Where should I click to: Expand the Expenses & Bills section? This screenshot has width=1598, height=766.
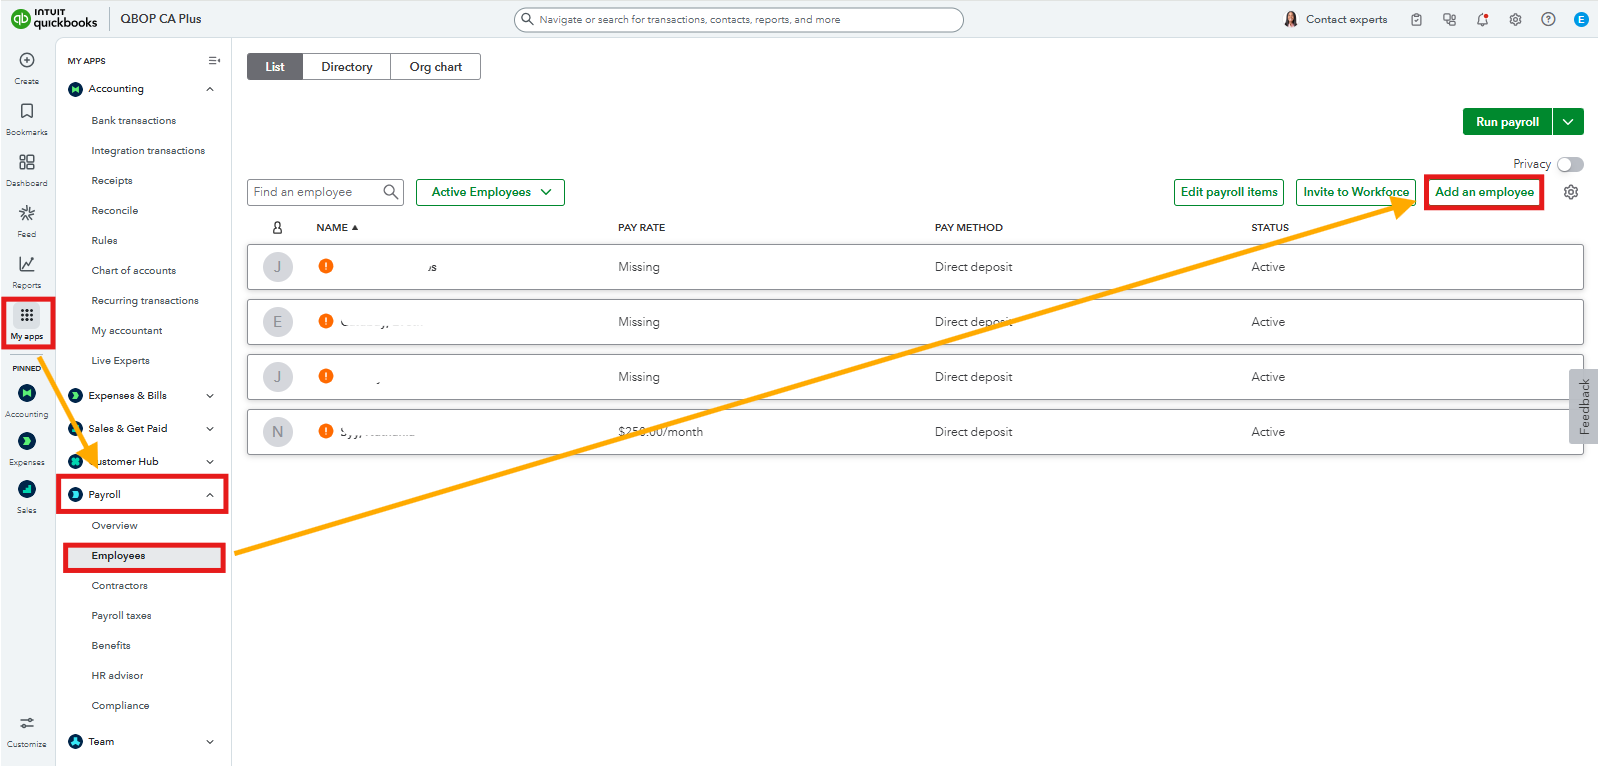210,396
